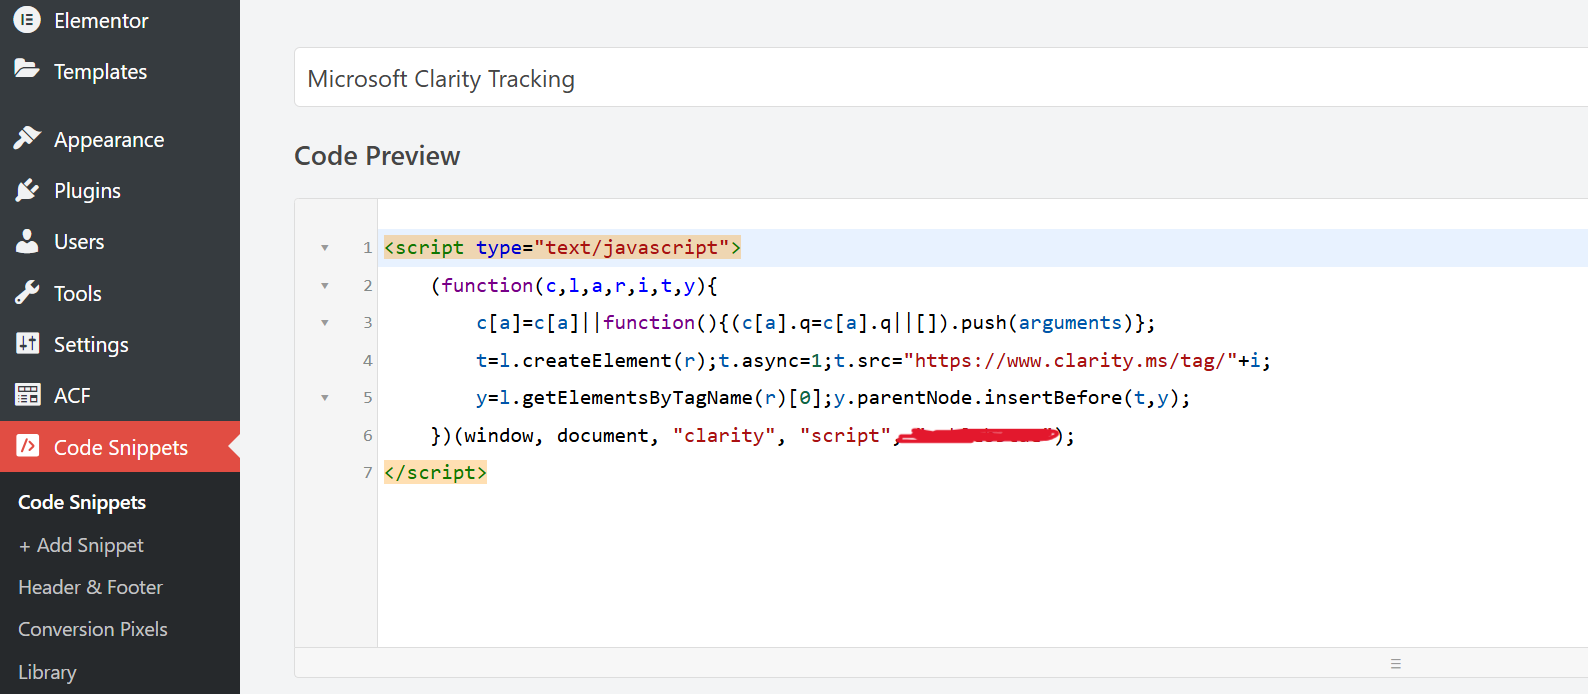Image resolution: width=1588 pixels, height=694 pixels.
Task: Click the code editor resize handle
Action: 1396,664
